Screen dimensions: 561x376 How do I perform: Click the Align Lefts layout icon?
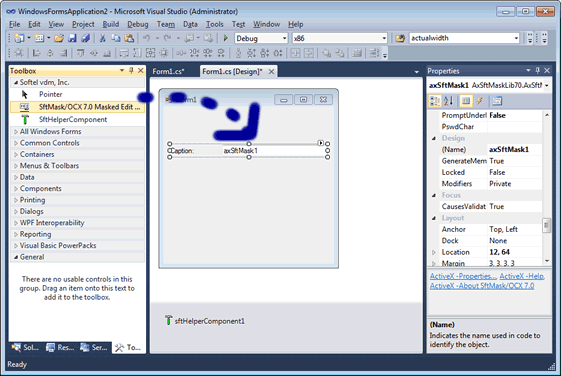tap(36, 53)
